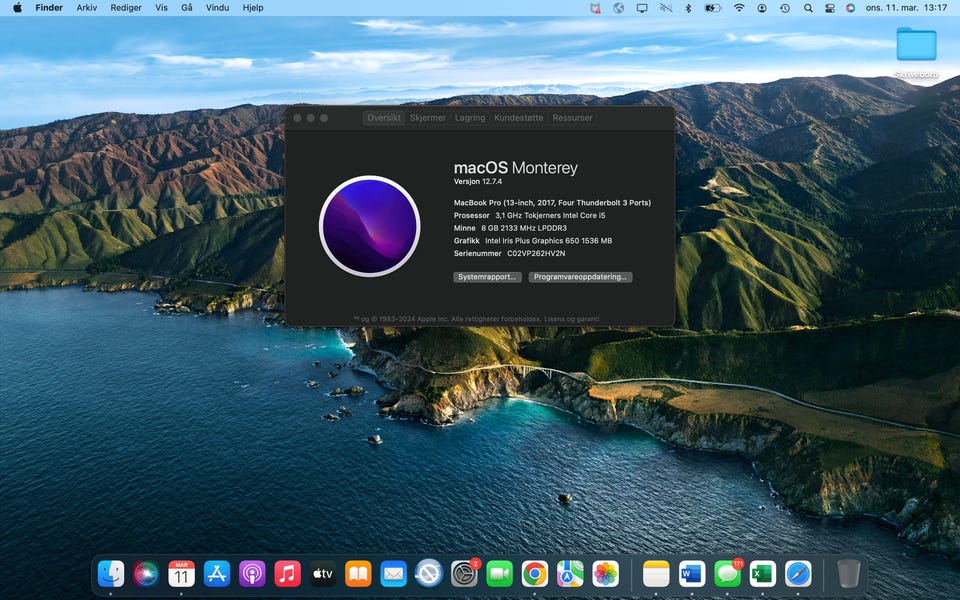Open Podcasts app in the Dock

pos(252,574)
